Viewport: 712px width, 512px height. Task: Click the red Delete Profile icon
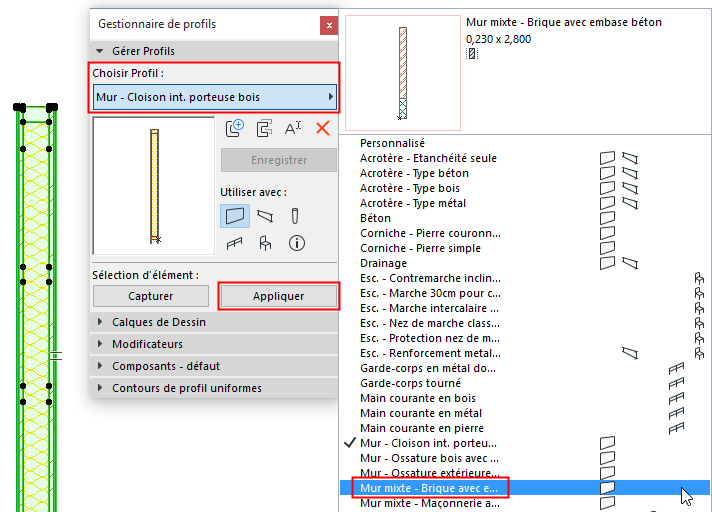(323, 128)
